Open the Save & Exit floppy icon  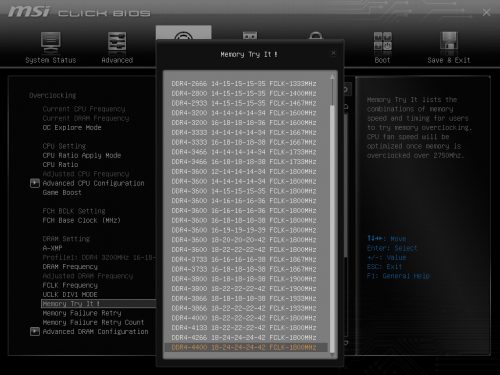(448, 41)
